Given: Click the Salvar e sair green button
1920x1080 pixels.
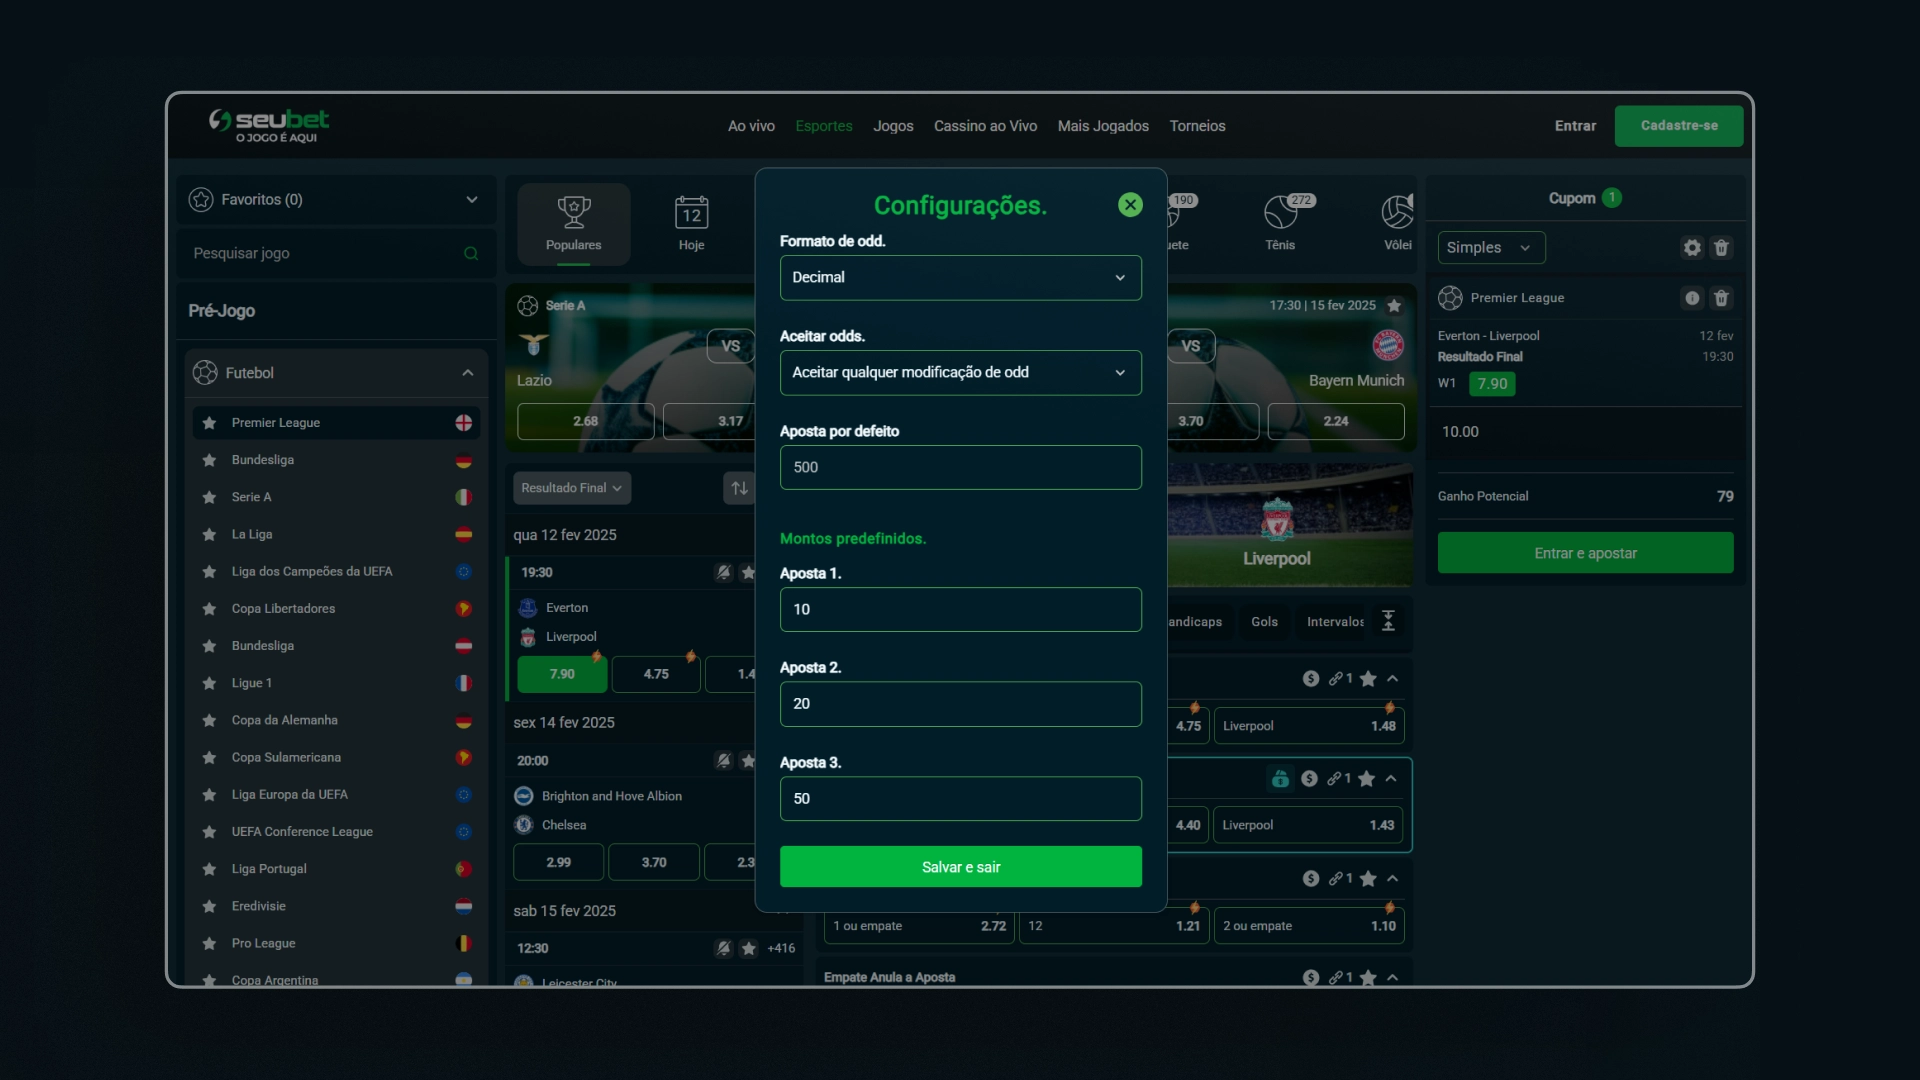Looking at the screenshot, I should pyautogui.click(x=960, y=866).
